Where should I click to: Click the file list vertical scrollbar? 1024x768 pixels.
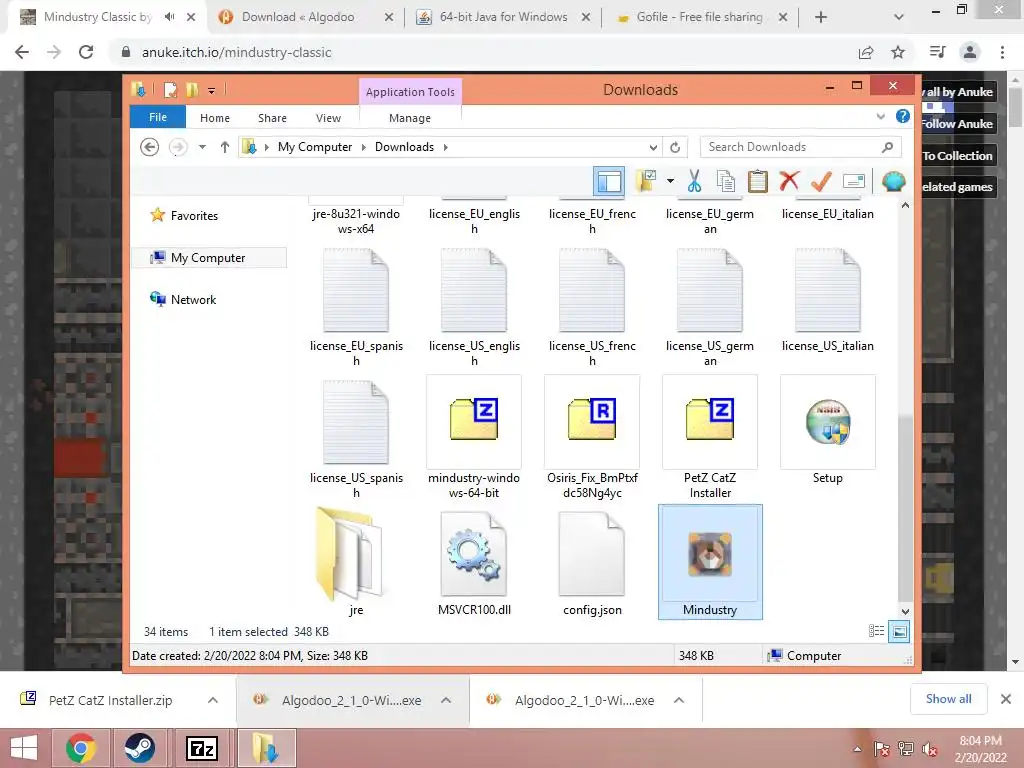click(x=904, y=506)
